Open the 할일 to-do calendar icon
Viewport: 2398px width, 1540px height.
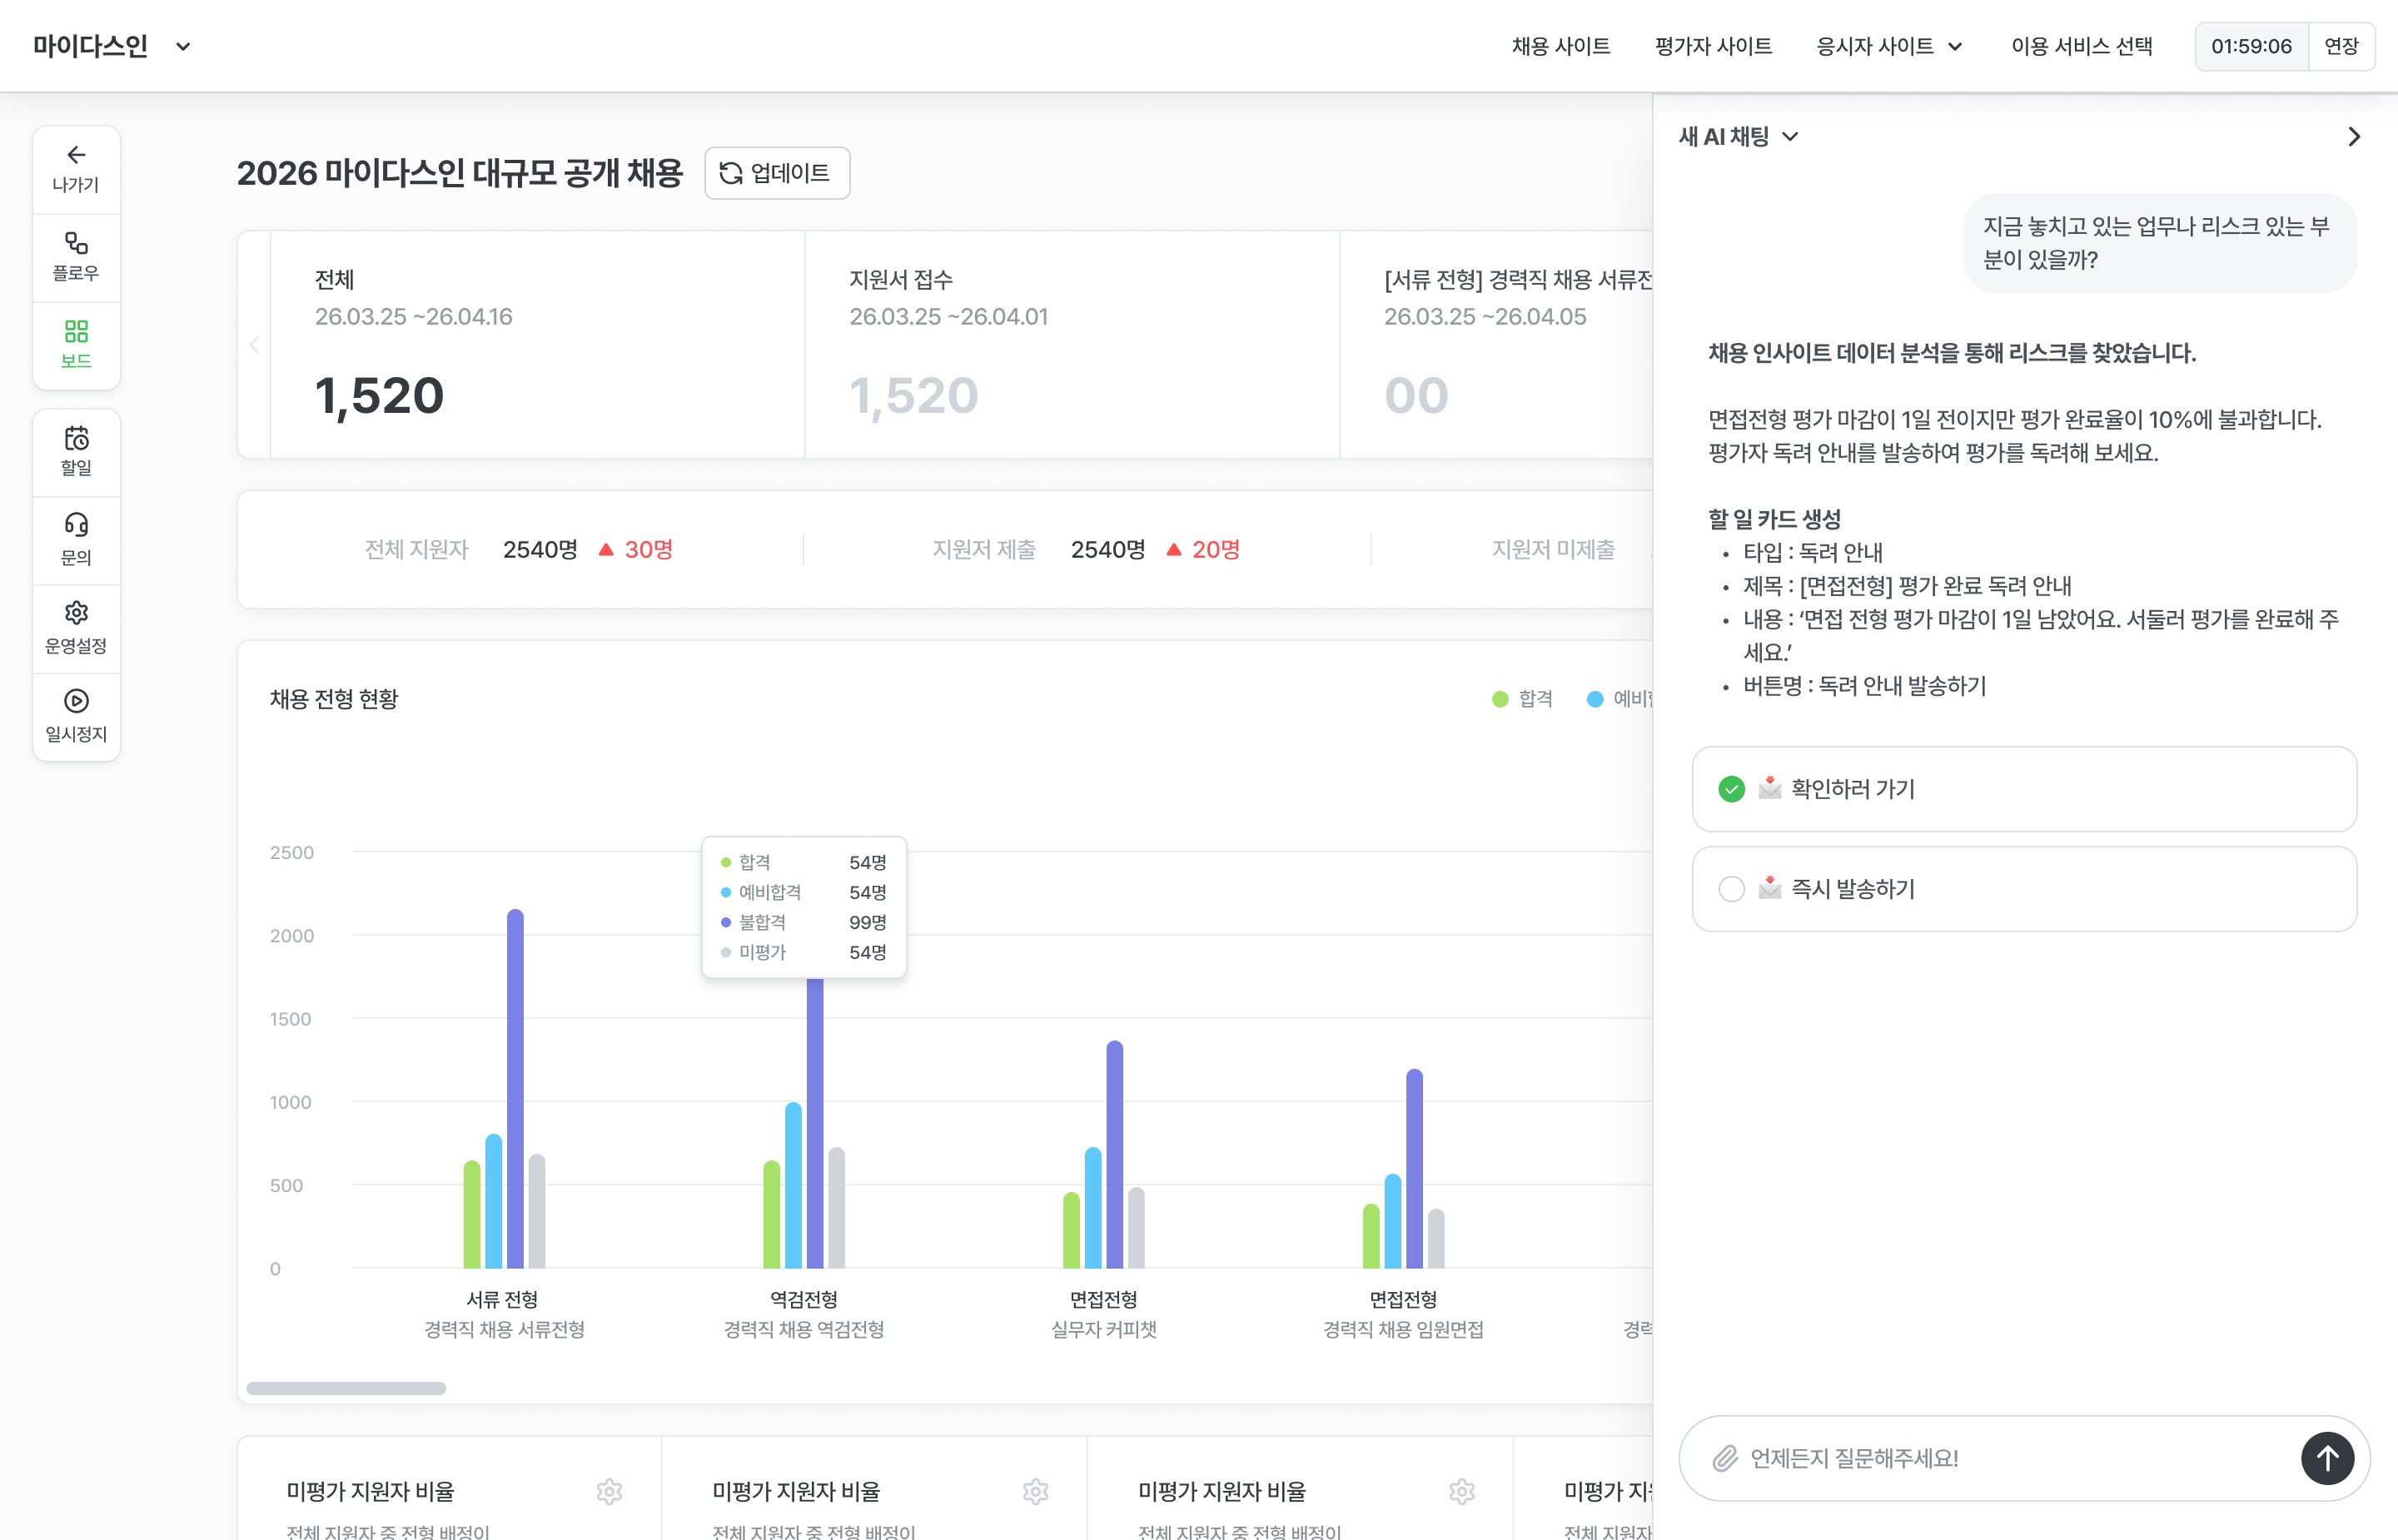76,439
